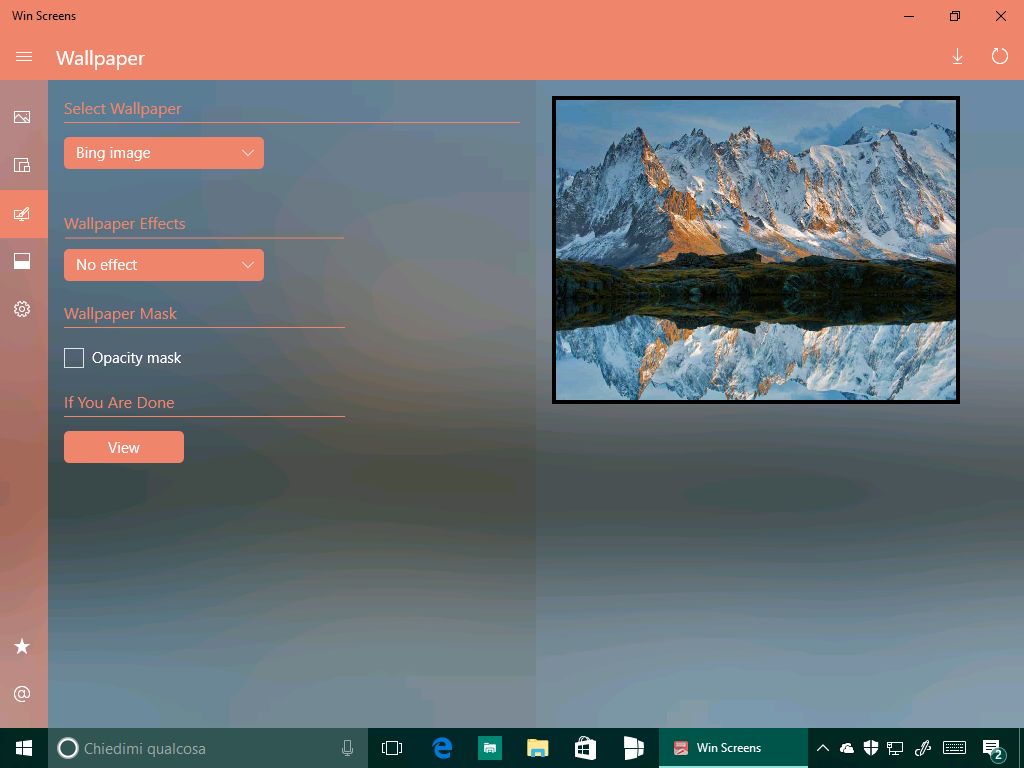Open the overlapping screens page in sidebar

point(22,165)
